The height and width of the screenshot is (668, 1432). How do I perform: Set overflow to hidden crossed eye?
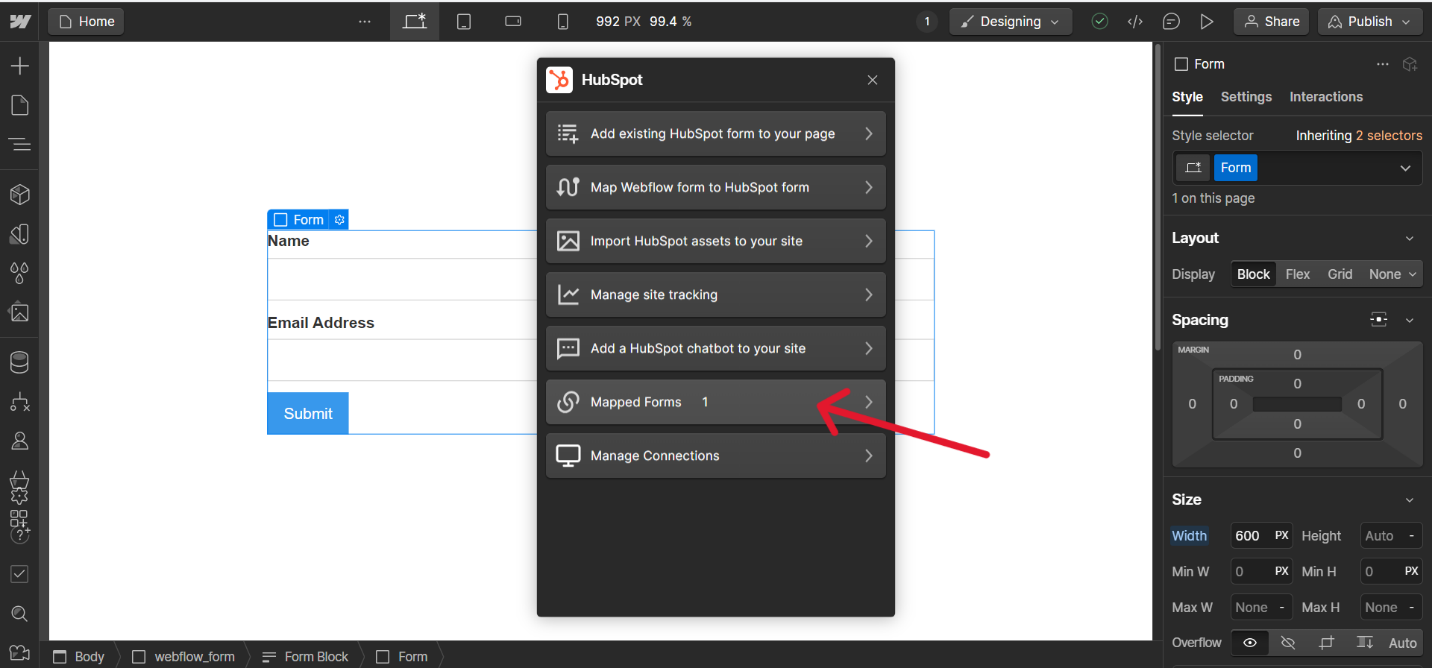pos(1288,643)
